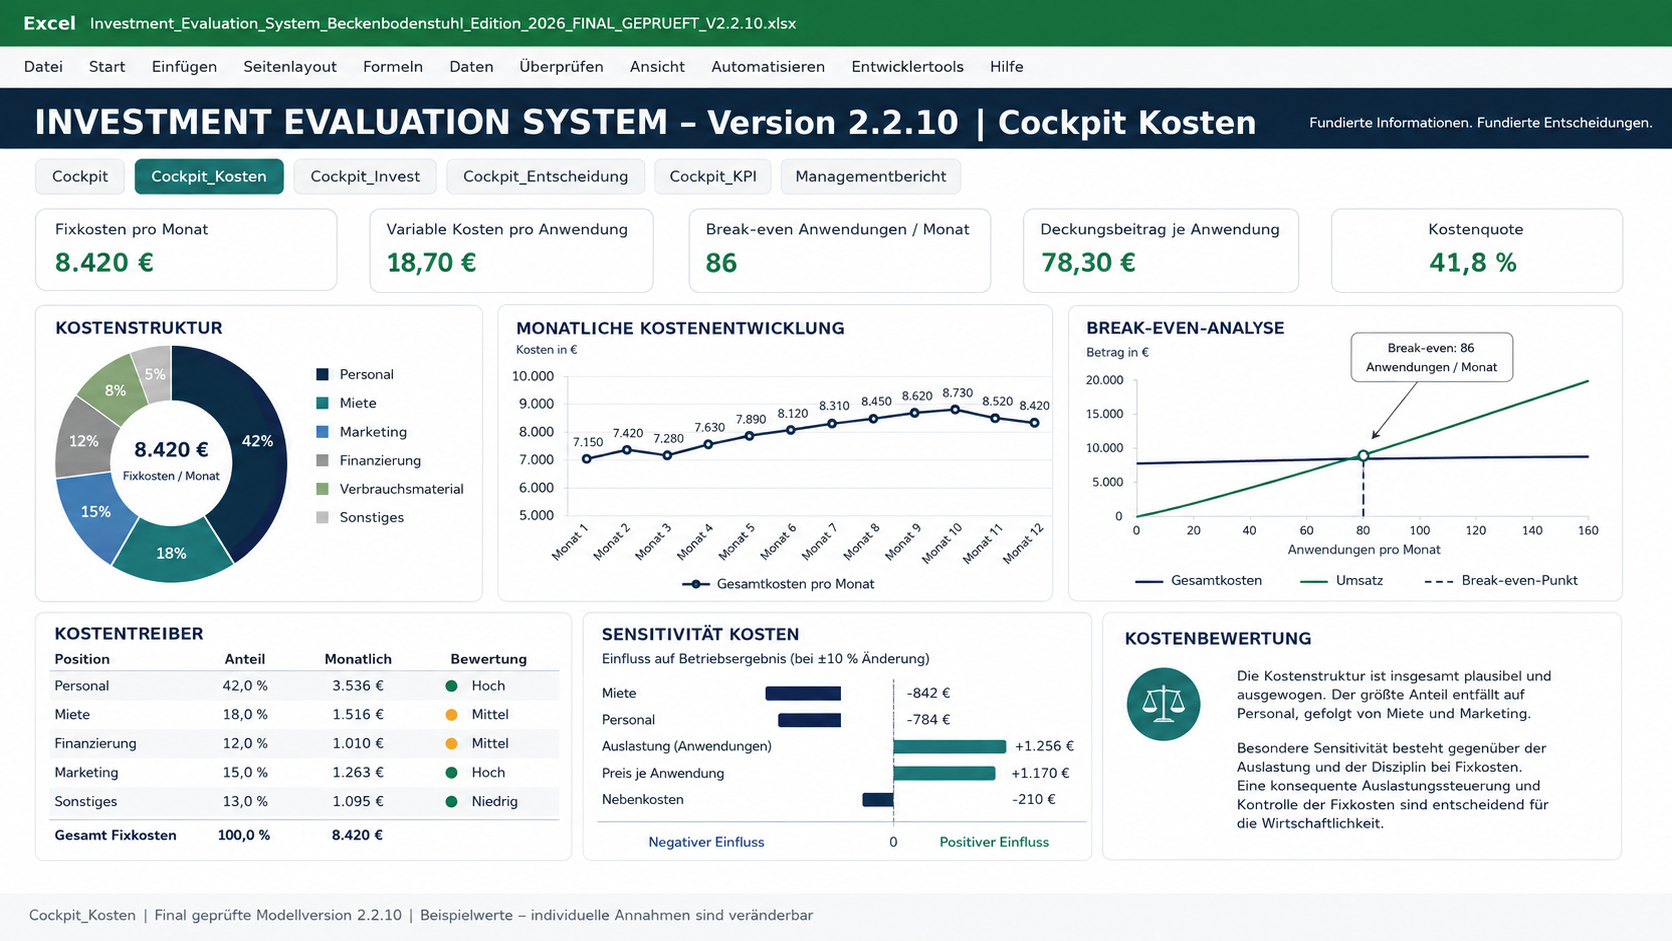Viewport: 1672px width, 941px height.
Task: Click the Kostenquote value 41,8 %
Action: [1473, 263]
